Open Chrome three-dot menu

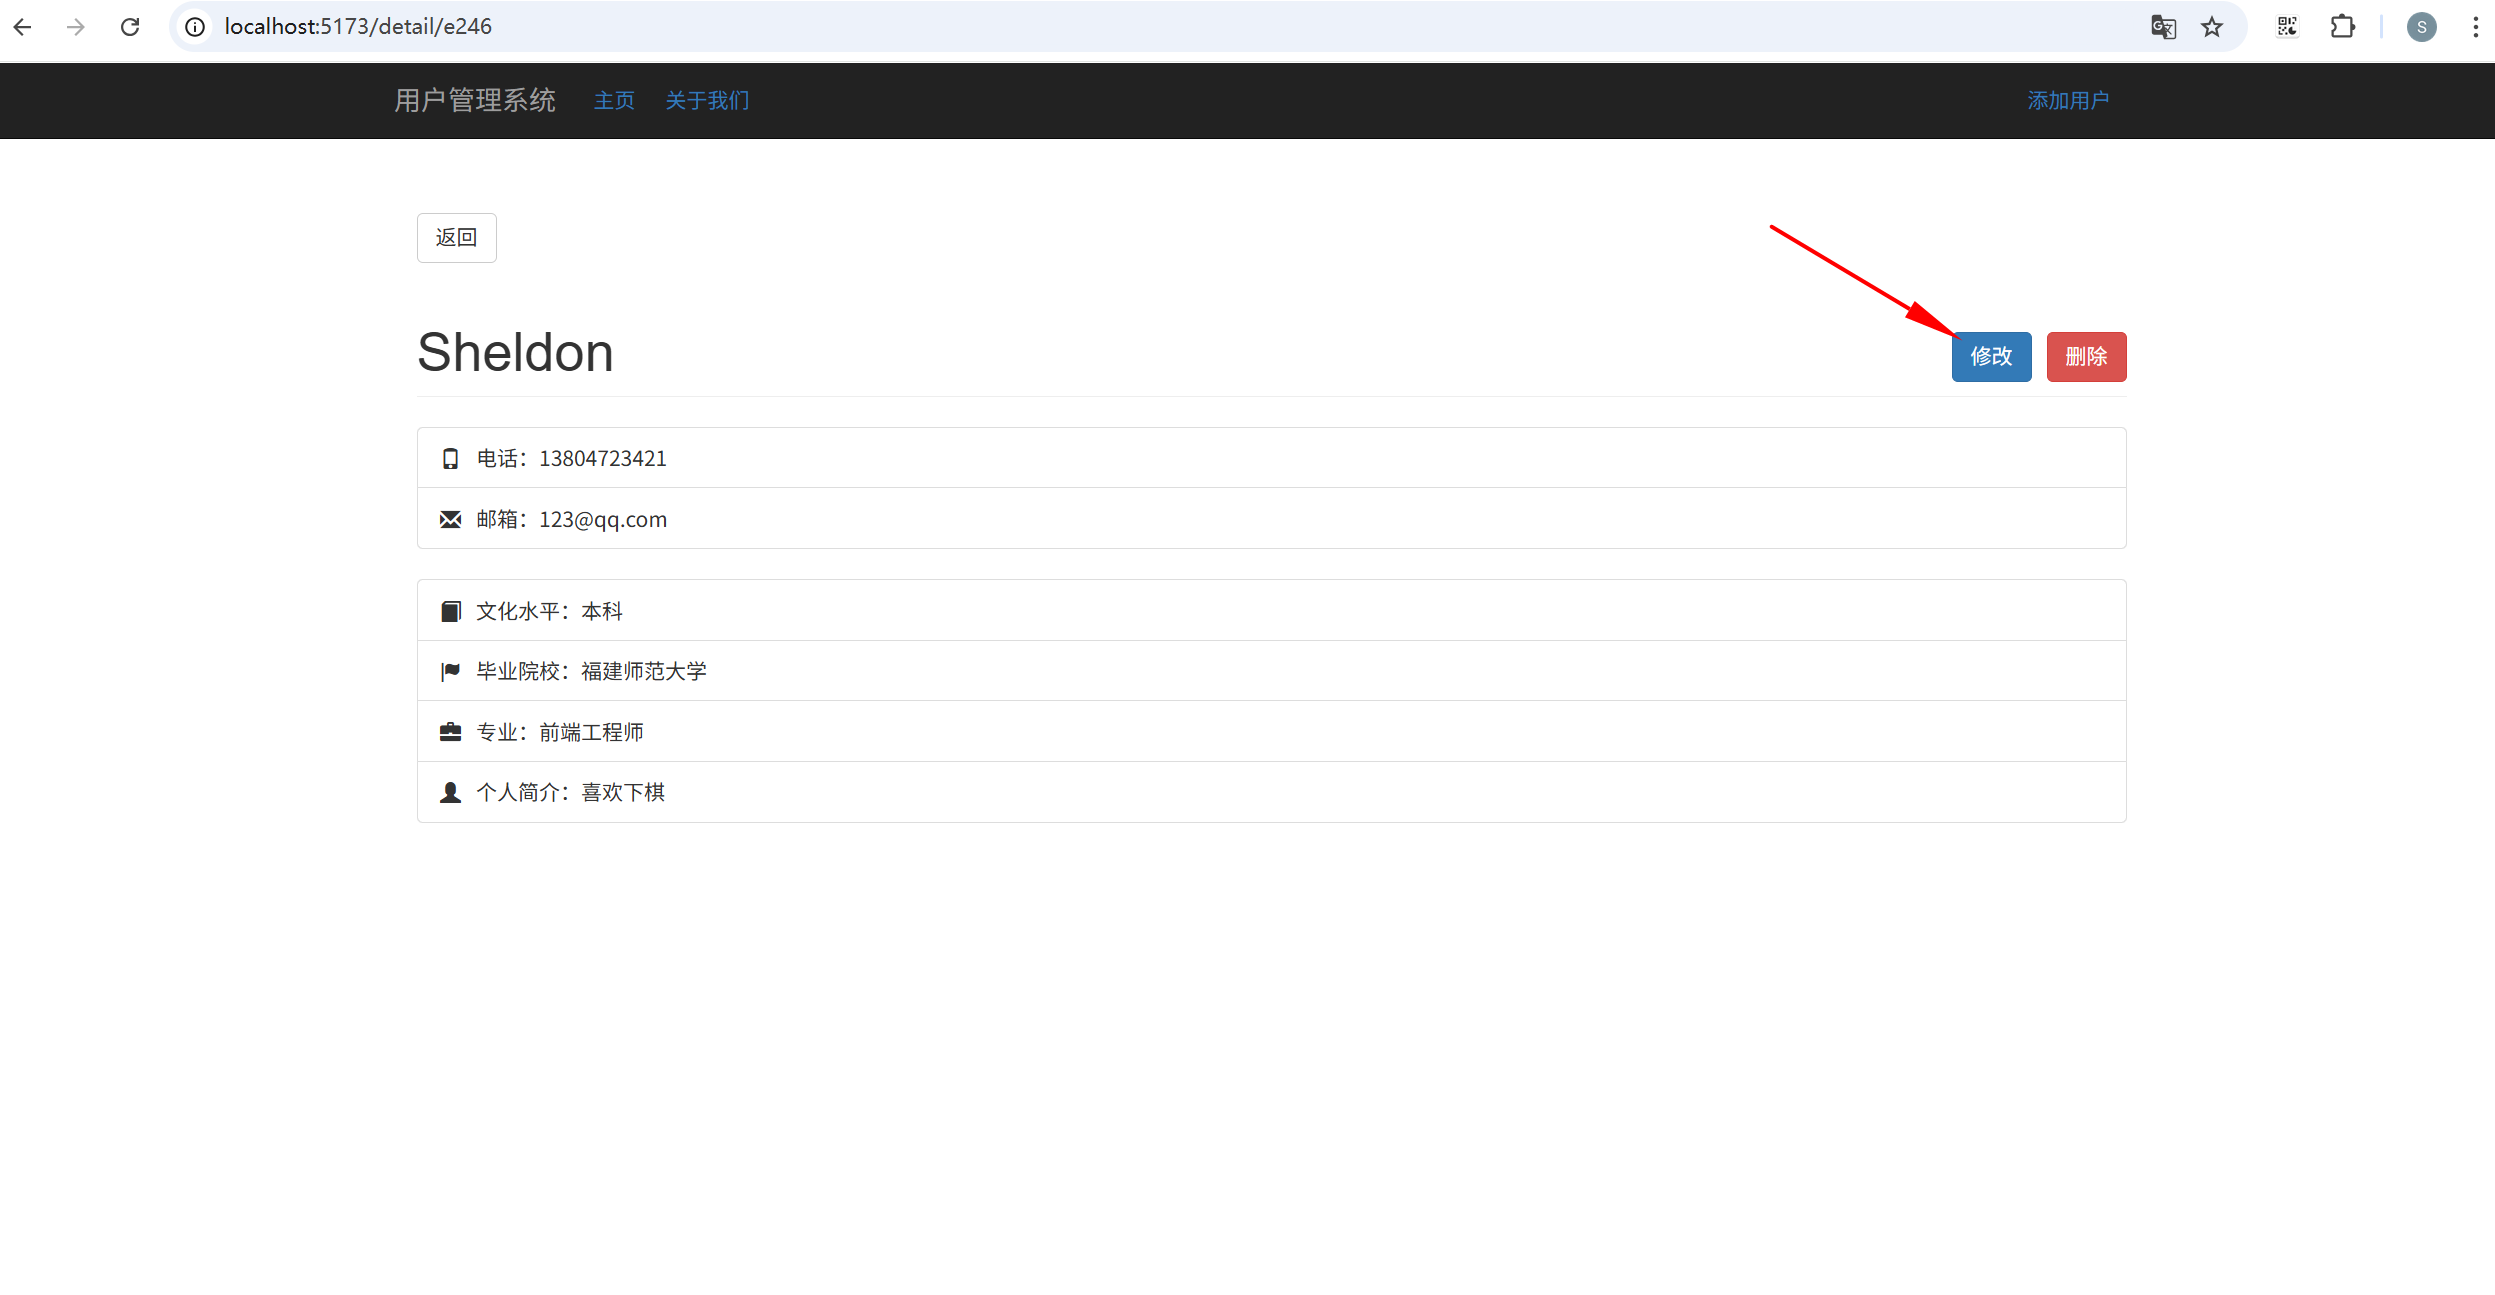pyautogui.click(x=2475, y=27)
